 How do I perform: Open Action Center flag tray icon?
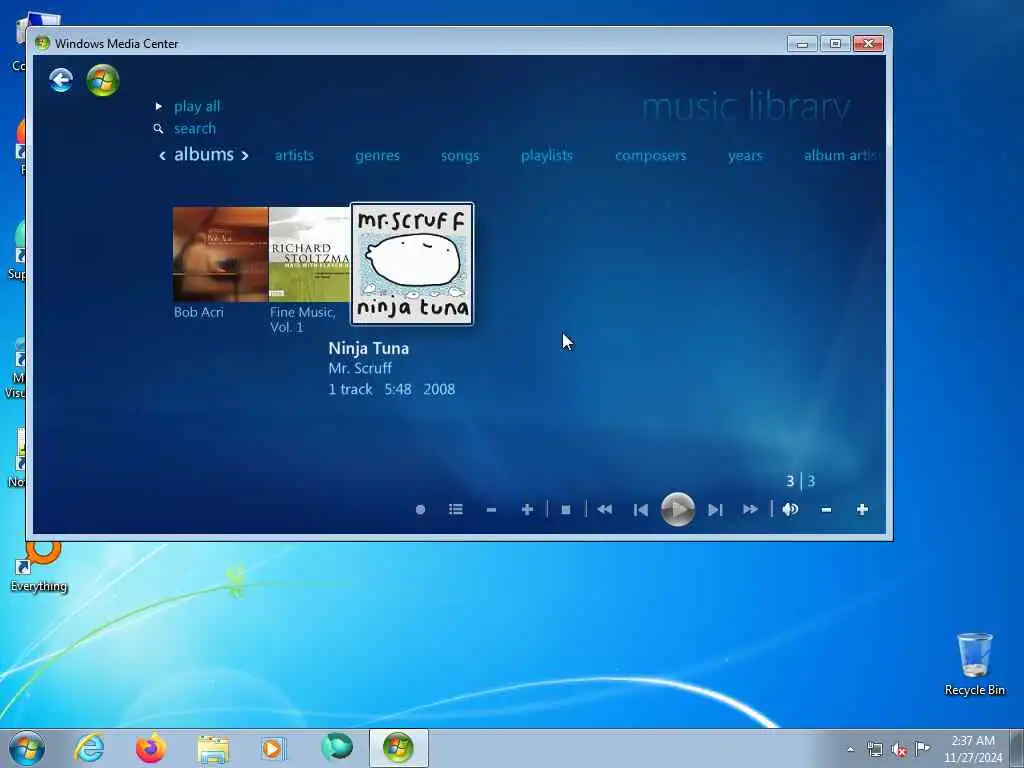pyautogui.click(x=922, y=749)
